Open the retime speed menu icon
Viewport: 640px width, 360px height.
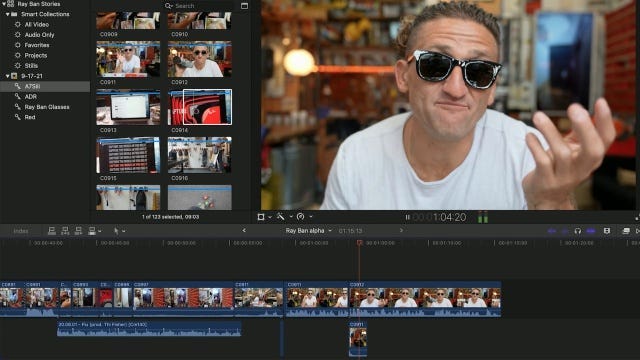click(x=304, y=217)
